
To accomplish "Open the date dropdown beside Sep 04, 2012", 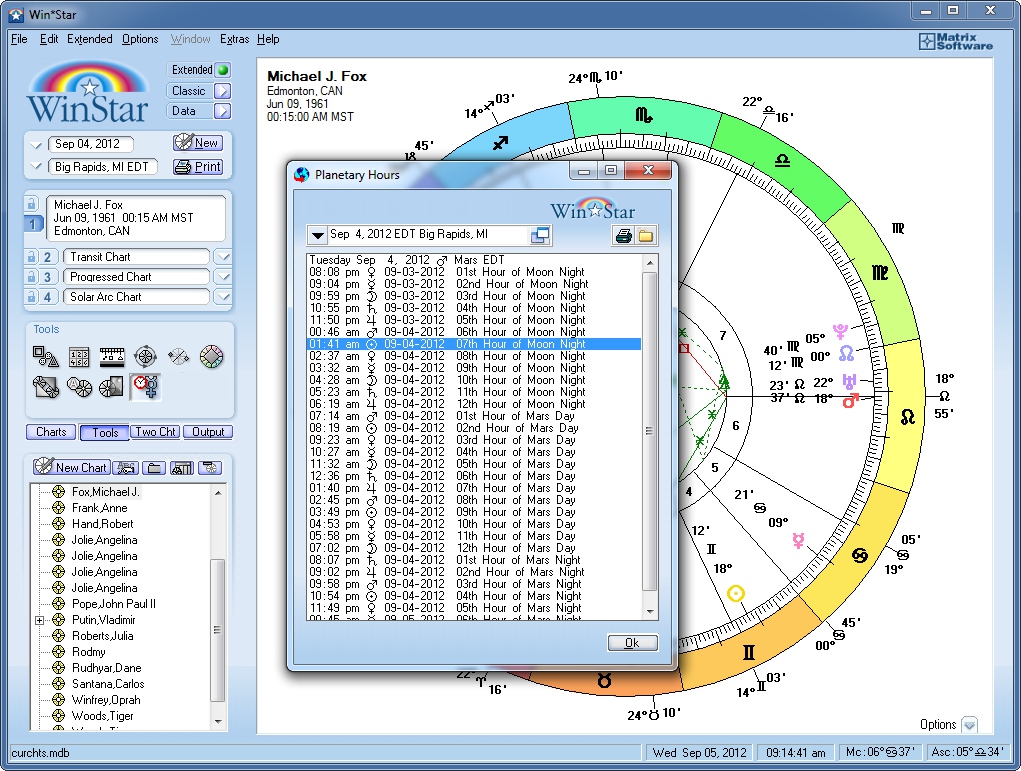I will click(36, 145).
